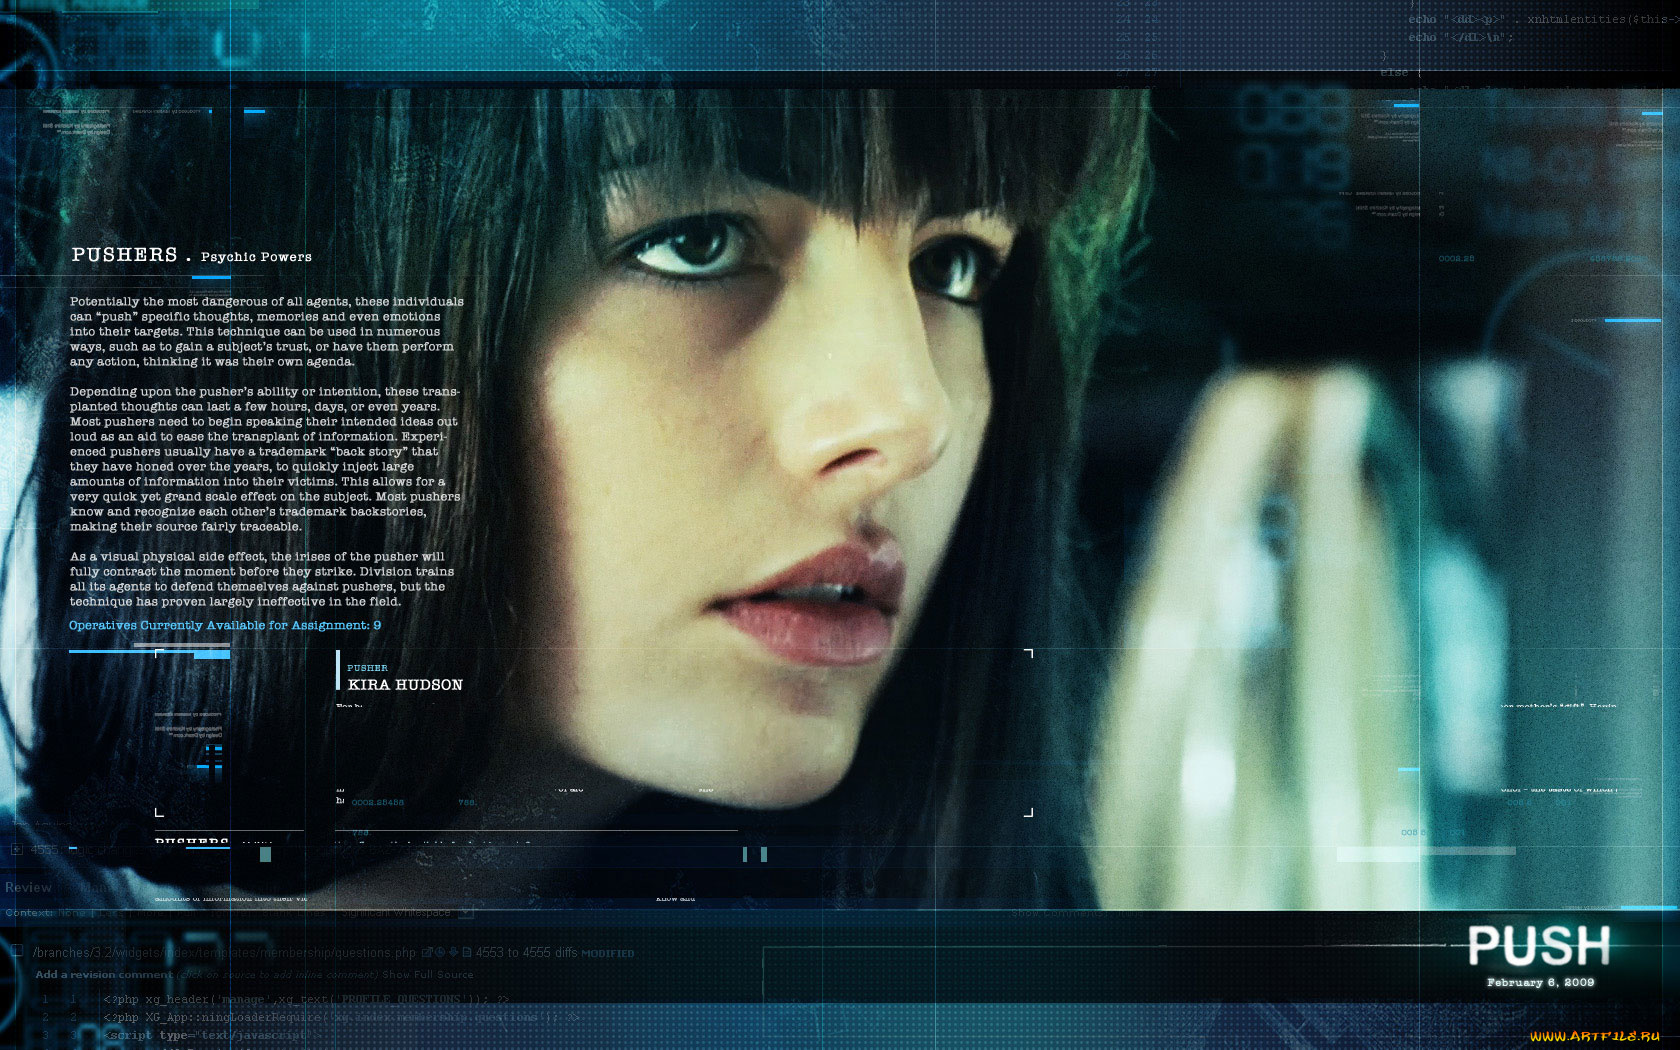
Task: Click the document icon before '4553 to 4555 diffs'
Action: pos(466,953)
